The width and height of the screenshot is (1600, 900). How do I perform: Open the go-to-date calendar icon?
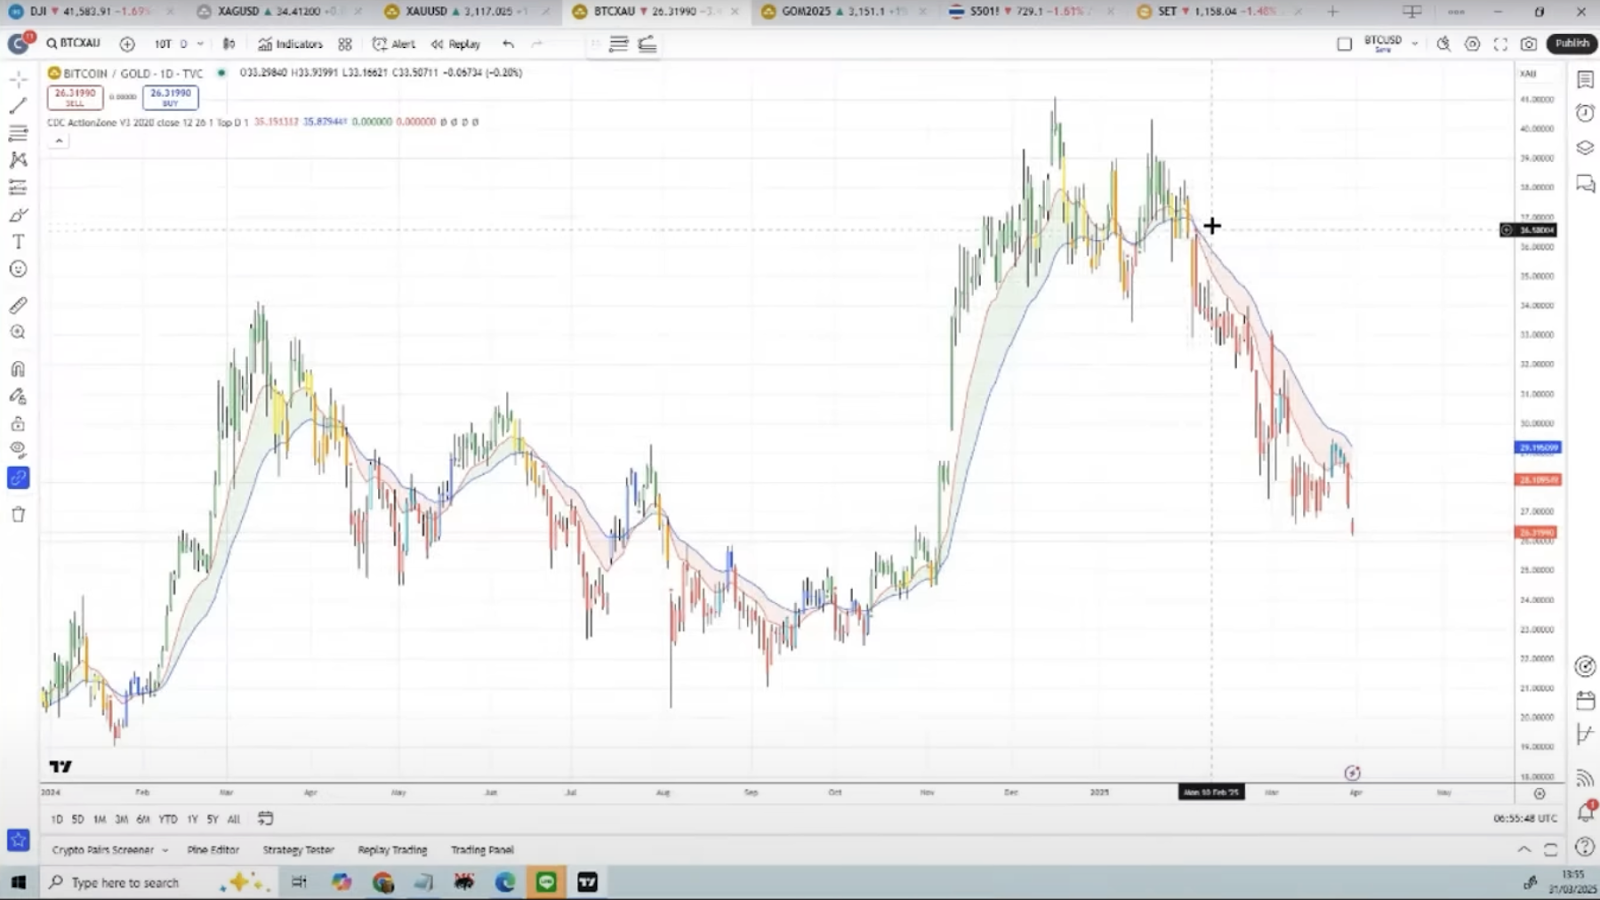tap(265, 819)
